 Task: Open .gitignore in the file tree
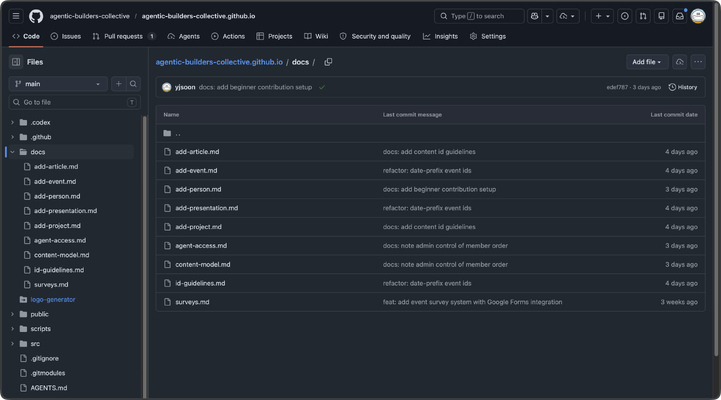(x=45, y=359)
